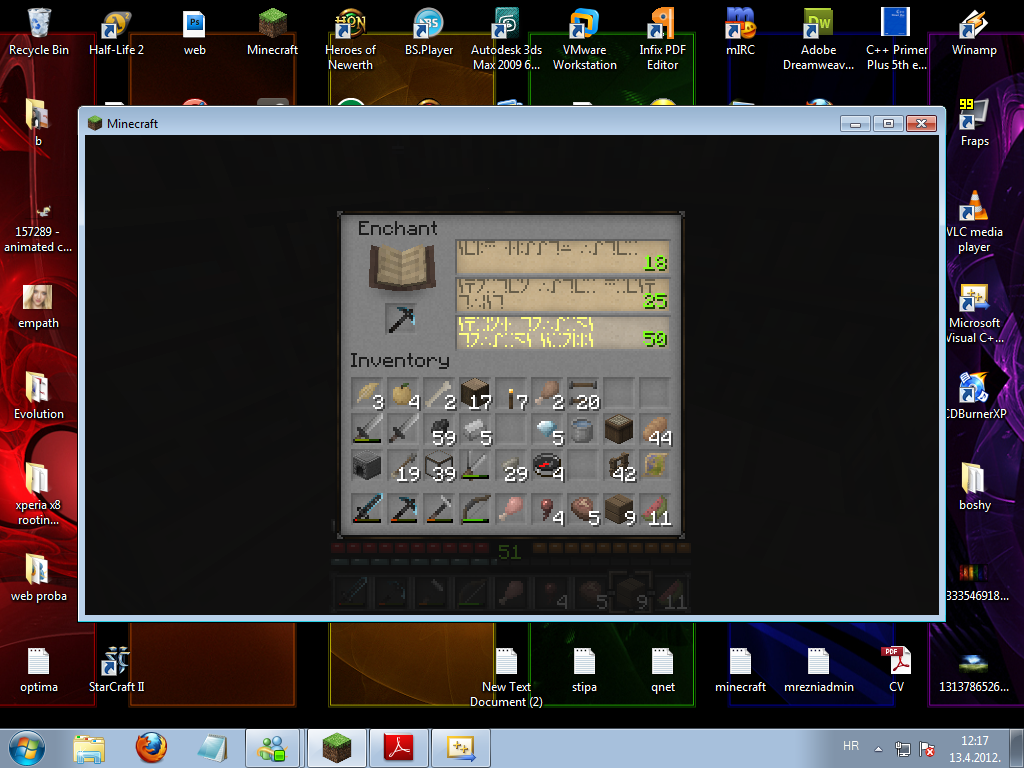
Task: Open Windows Explorer from the taskbar
Action: pyautogui.click(x=89, y=748)
